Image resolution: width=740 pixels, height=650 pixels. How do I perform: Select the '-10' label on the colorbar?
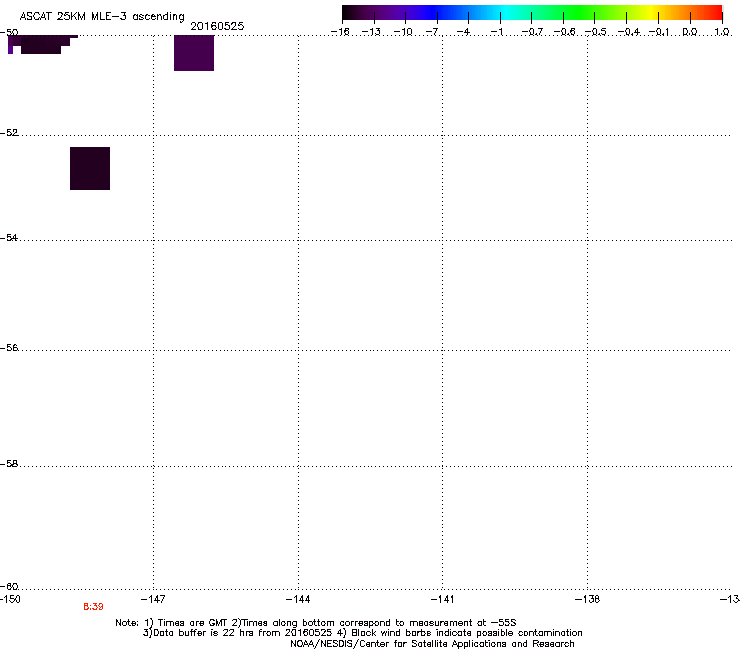point(404,32)
